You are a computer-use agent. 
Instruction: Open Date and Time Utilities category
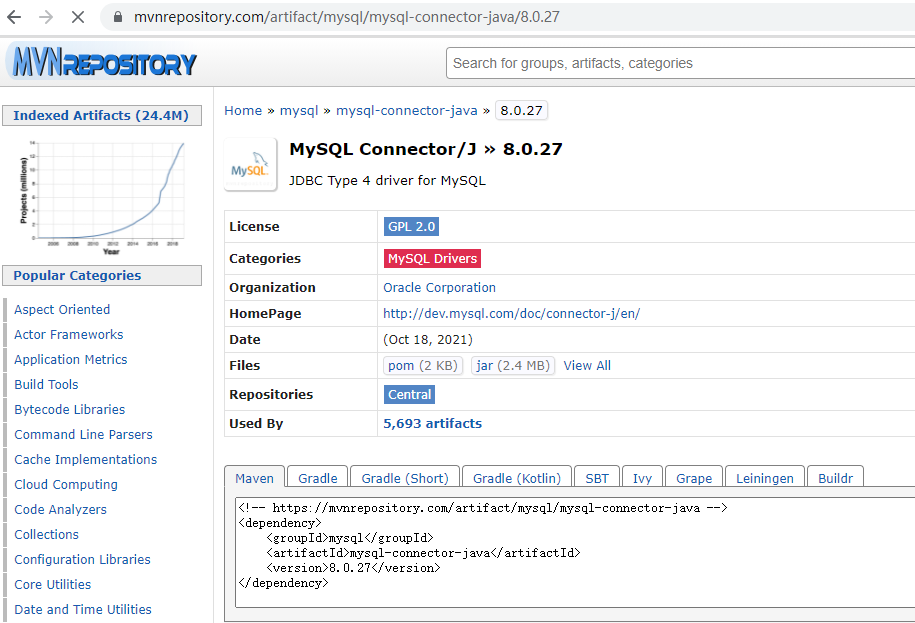(x=83, y=610)
